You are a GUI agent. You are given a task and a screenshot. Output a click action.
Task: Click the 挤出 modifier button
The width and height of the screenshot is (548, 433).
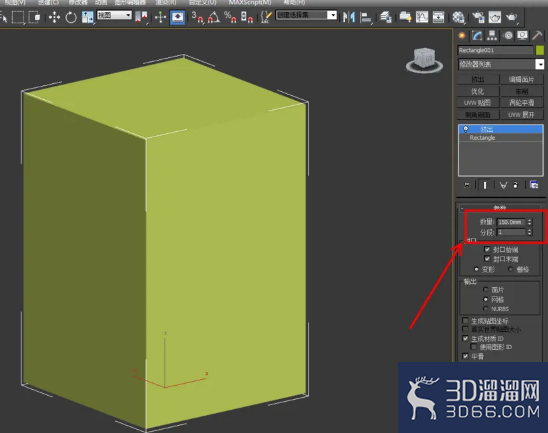(478, 80)
